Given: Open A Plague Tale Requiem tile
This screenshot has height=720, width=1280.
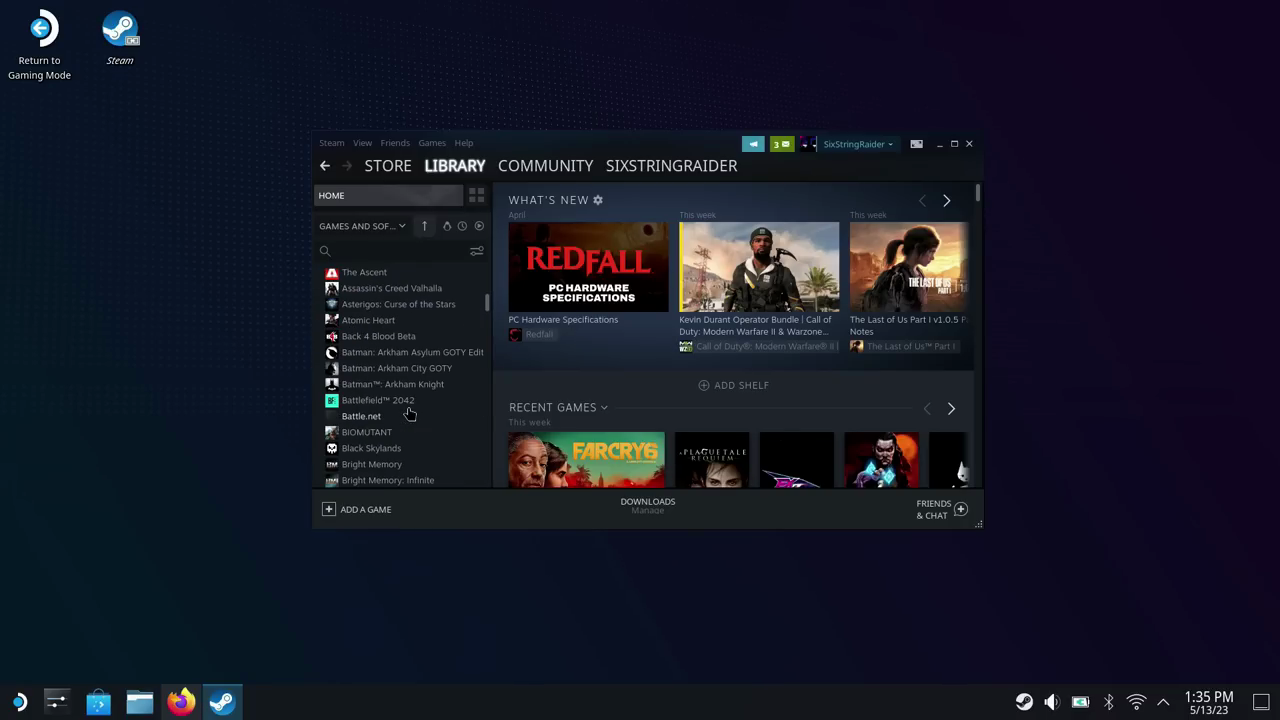Looking at the screenshot, I should click(712, 460).
